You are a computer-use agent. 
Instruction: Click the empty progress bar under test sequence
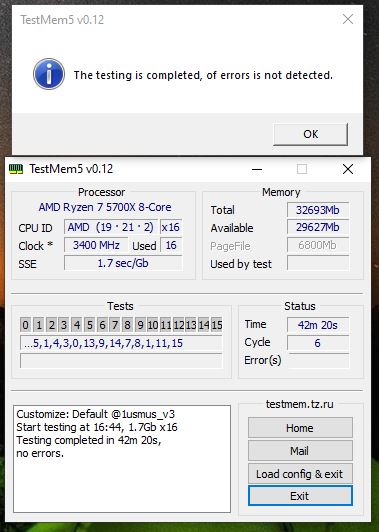point(121,361)
